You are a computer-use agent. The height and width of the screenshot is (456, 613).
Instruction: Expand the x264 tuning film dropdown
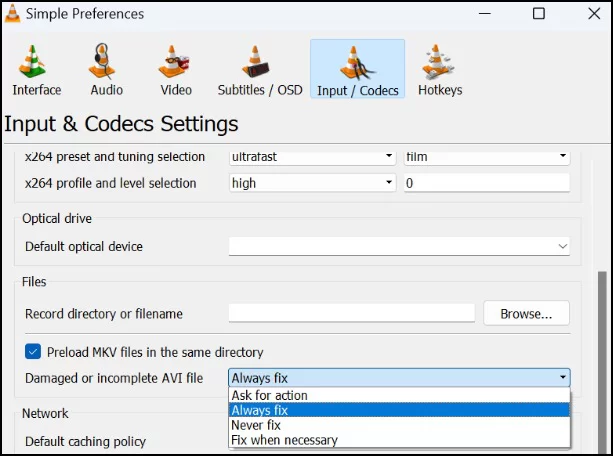click(x=487, y=157)
